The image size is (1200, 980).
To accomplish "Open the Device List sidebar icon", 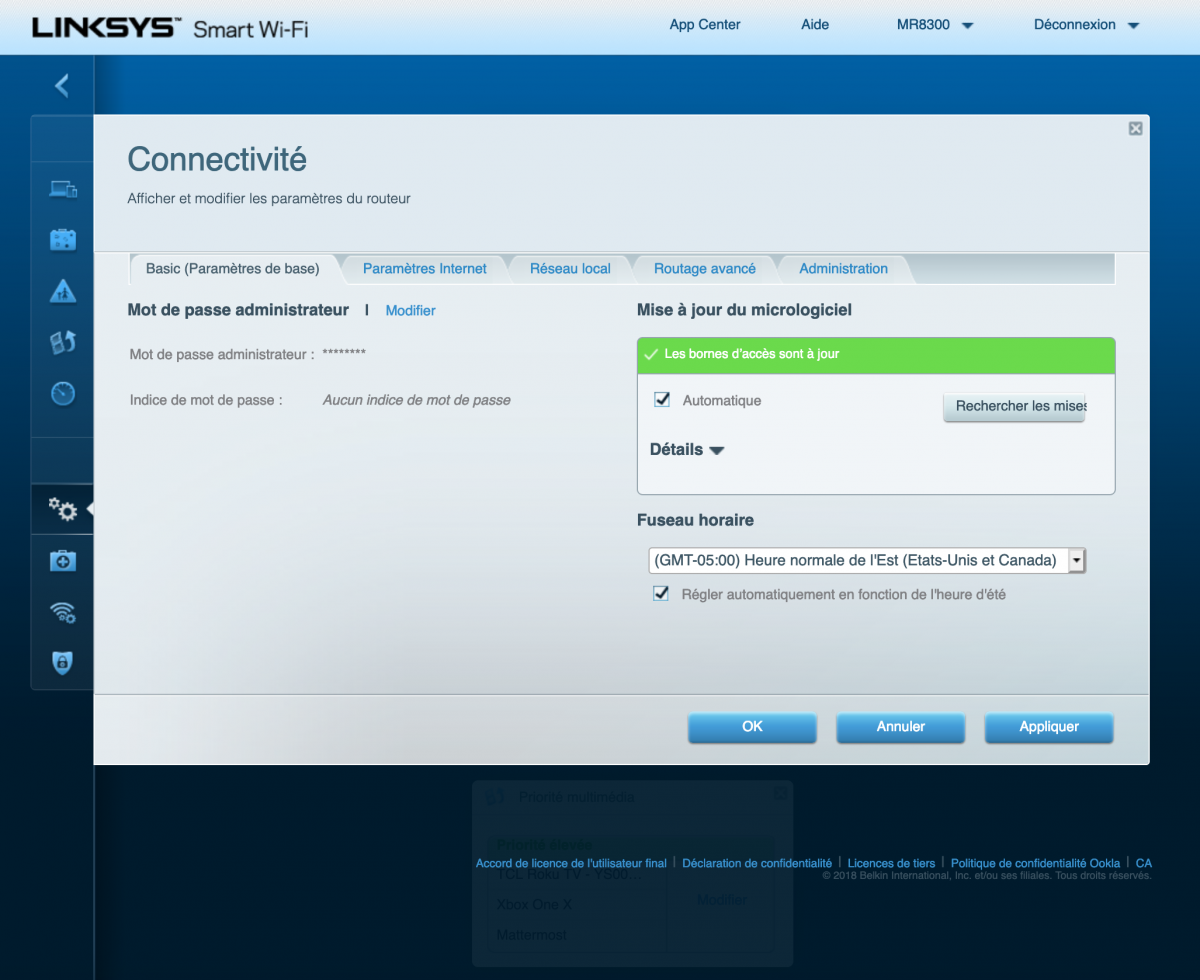I will pyautogui.click(x=63, y=188).
